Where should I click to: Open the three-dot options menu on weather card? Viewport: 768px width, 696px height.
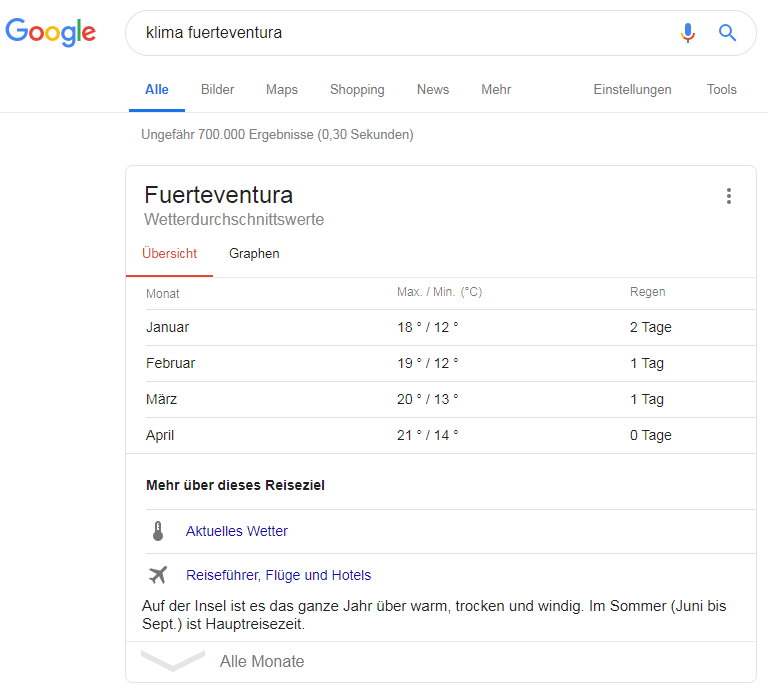pyautogui.click(x=729, y=196)
